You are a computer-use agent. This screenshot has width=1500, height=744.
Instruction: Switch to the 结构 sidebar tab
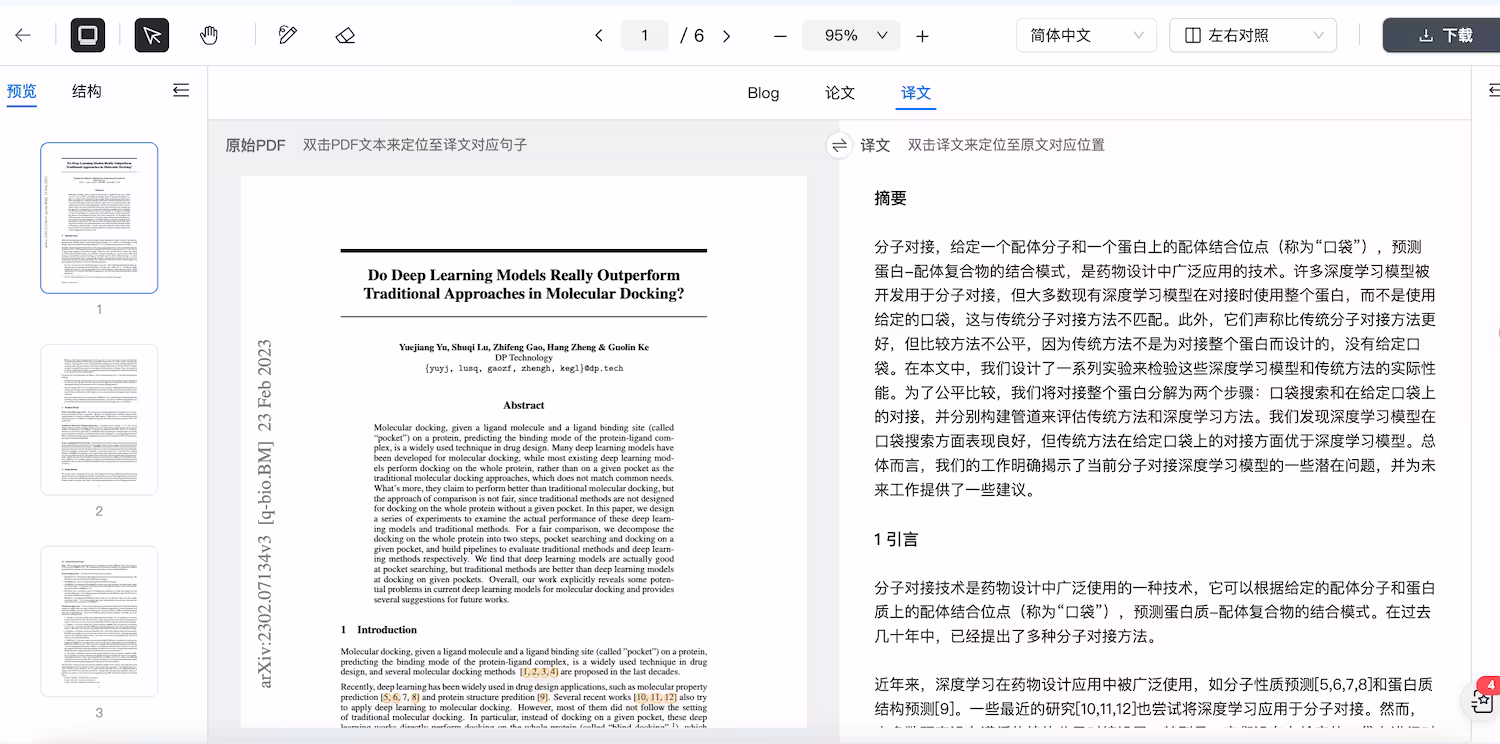coord(86,90)
